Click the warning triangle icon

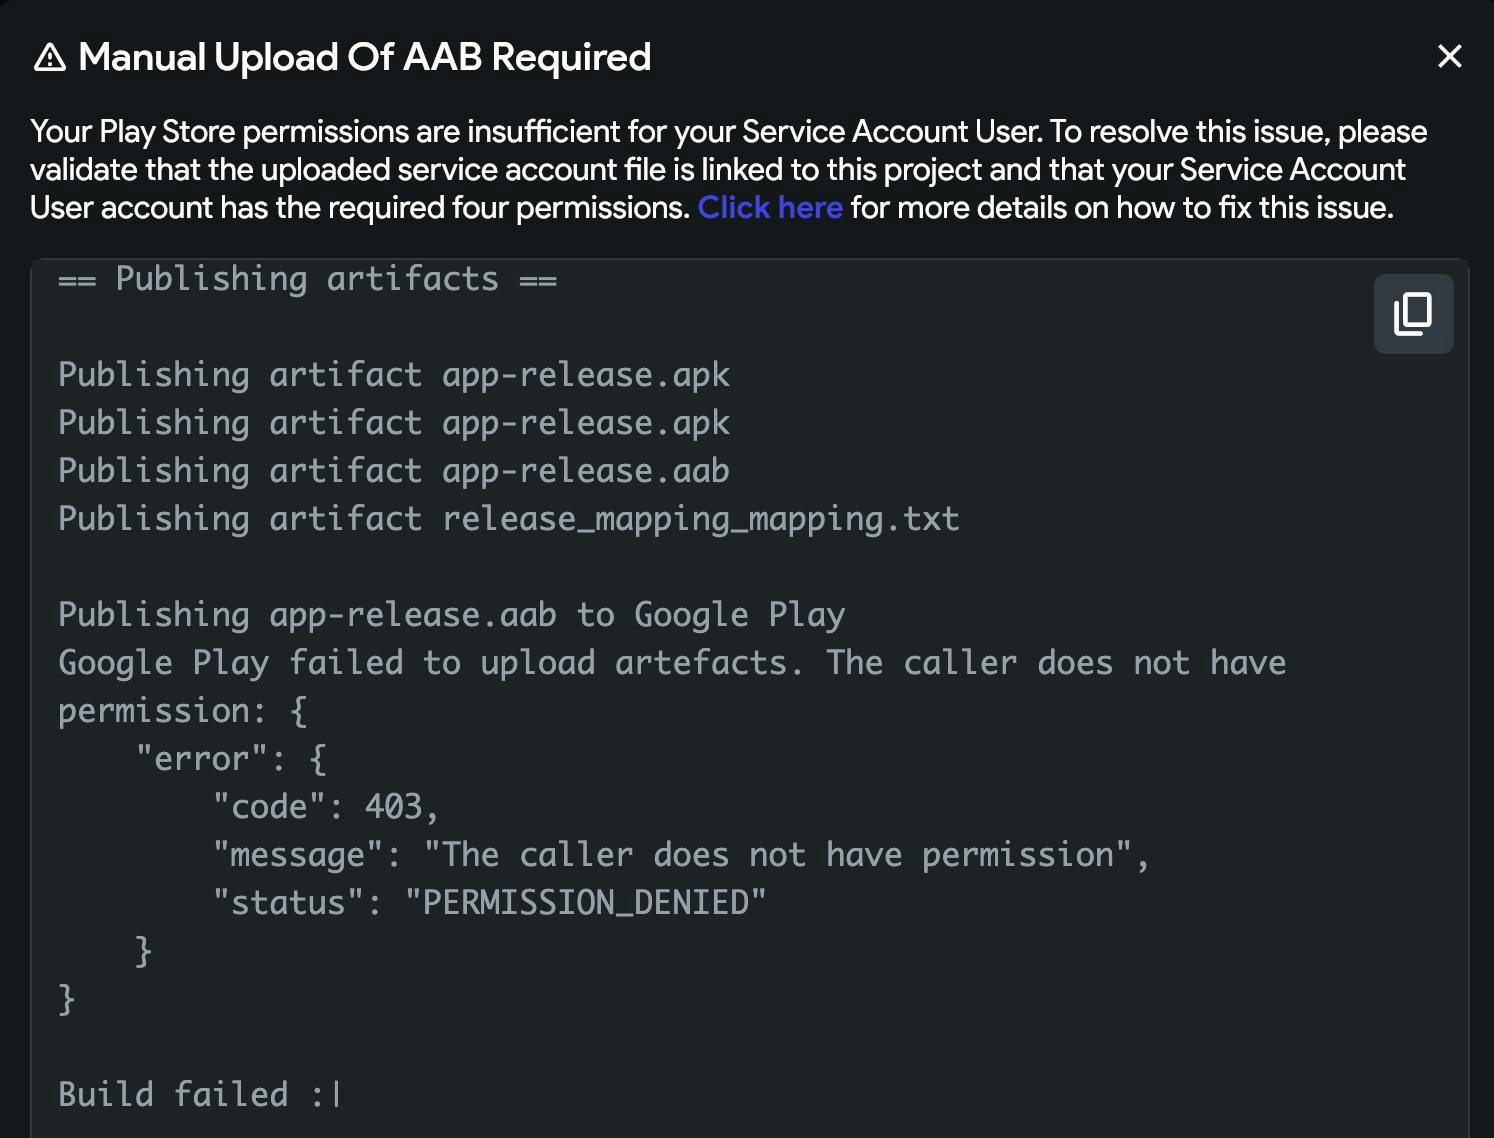point(50,58)
